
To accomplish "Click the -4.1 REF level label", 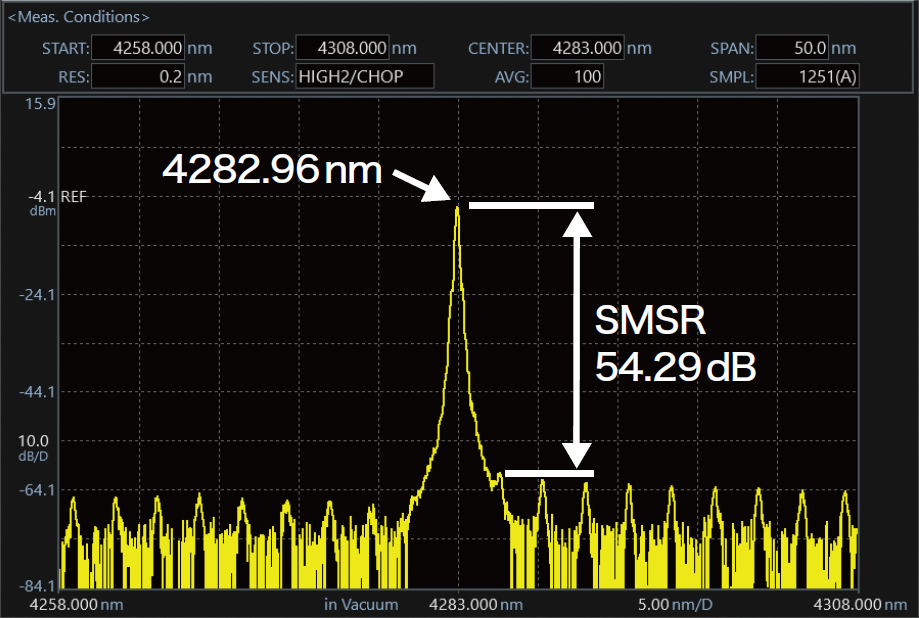I will (57, 196).
